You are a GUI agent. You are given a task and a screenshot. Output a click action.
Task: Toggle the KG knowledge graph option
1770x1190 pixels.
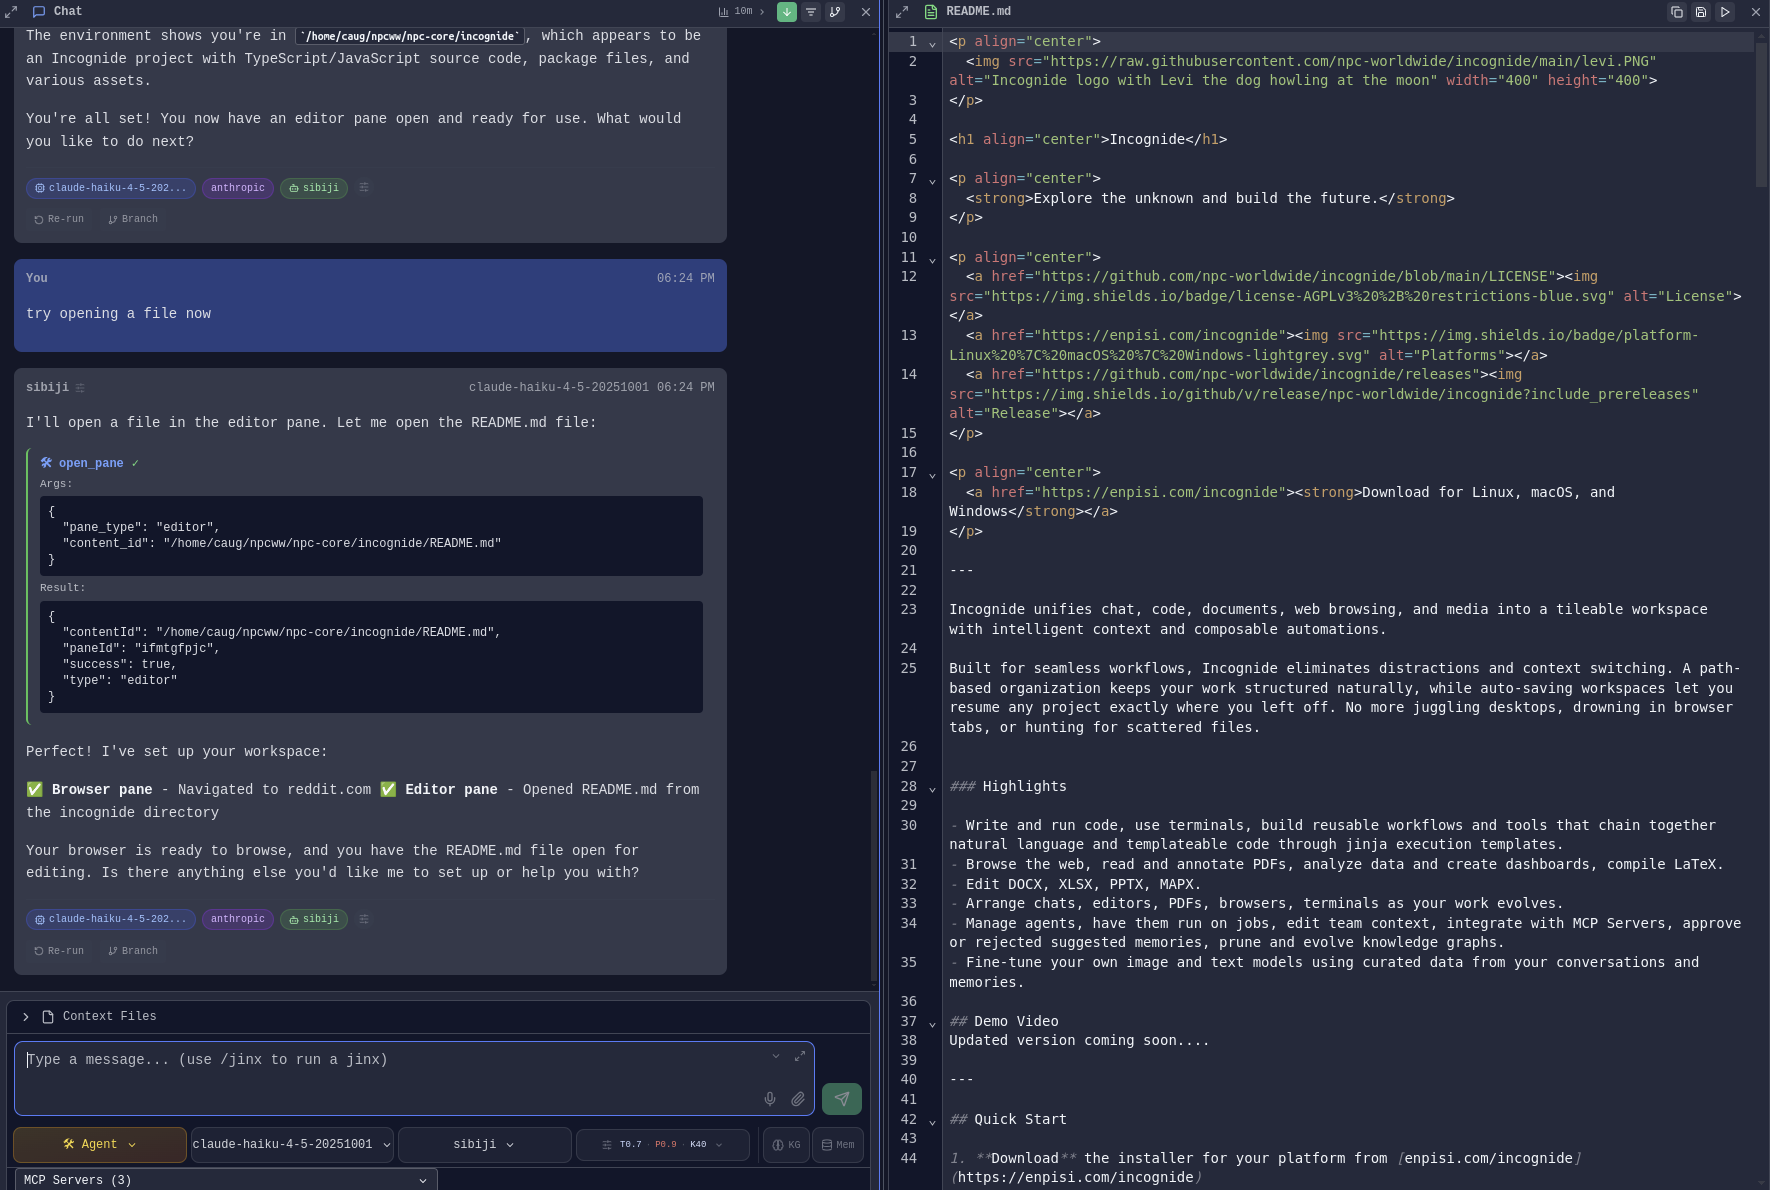pyautogui.click(x=786, y=1145)
